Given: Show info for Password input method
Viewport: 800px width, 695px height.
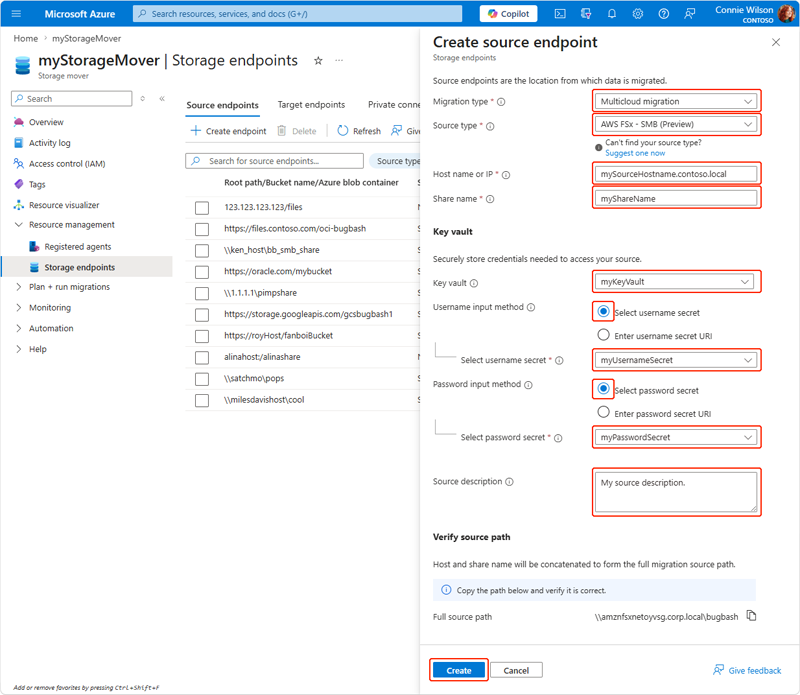Looking at the screenshot, I should coord(529,385).
